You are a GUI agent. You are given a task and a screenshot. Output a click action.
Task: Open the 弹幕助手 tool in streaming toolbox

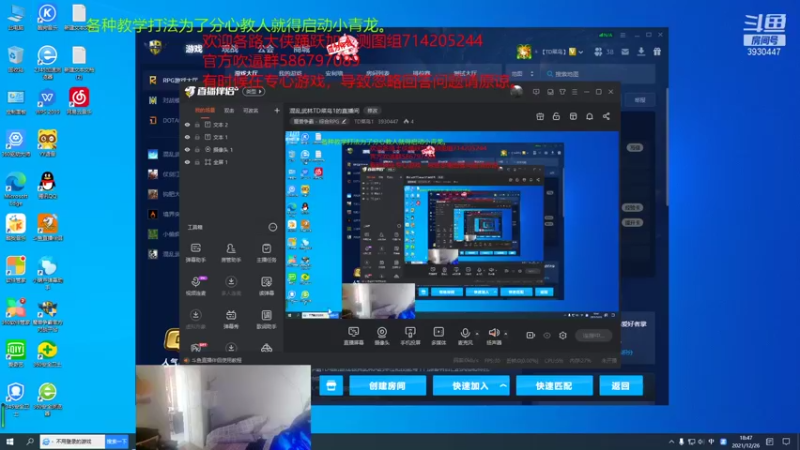196,253
